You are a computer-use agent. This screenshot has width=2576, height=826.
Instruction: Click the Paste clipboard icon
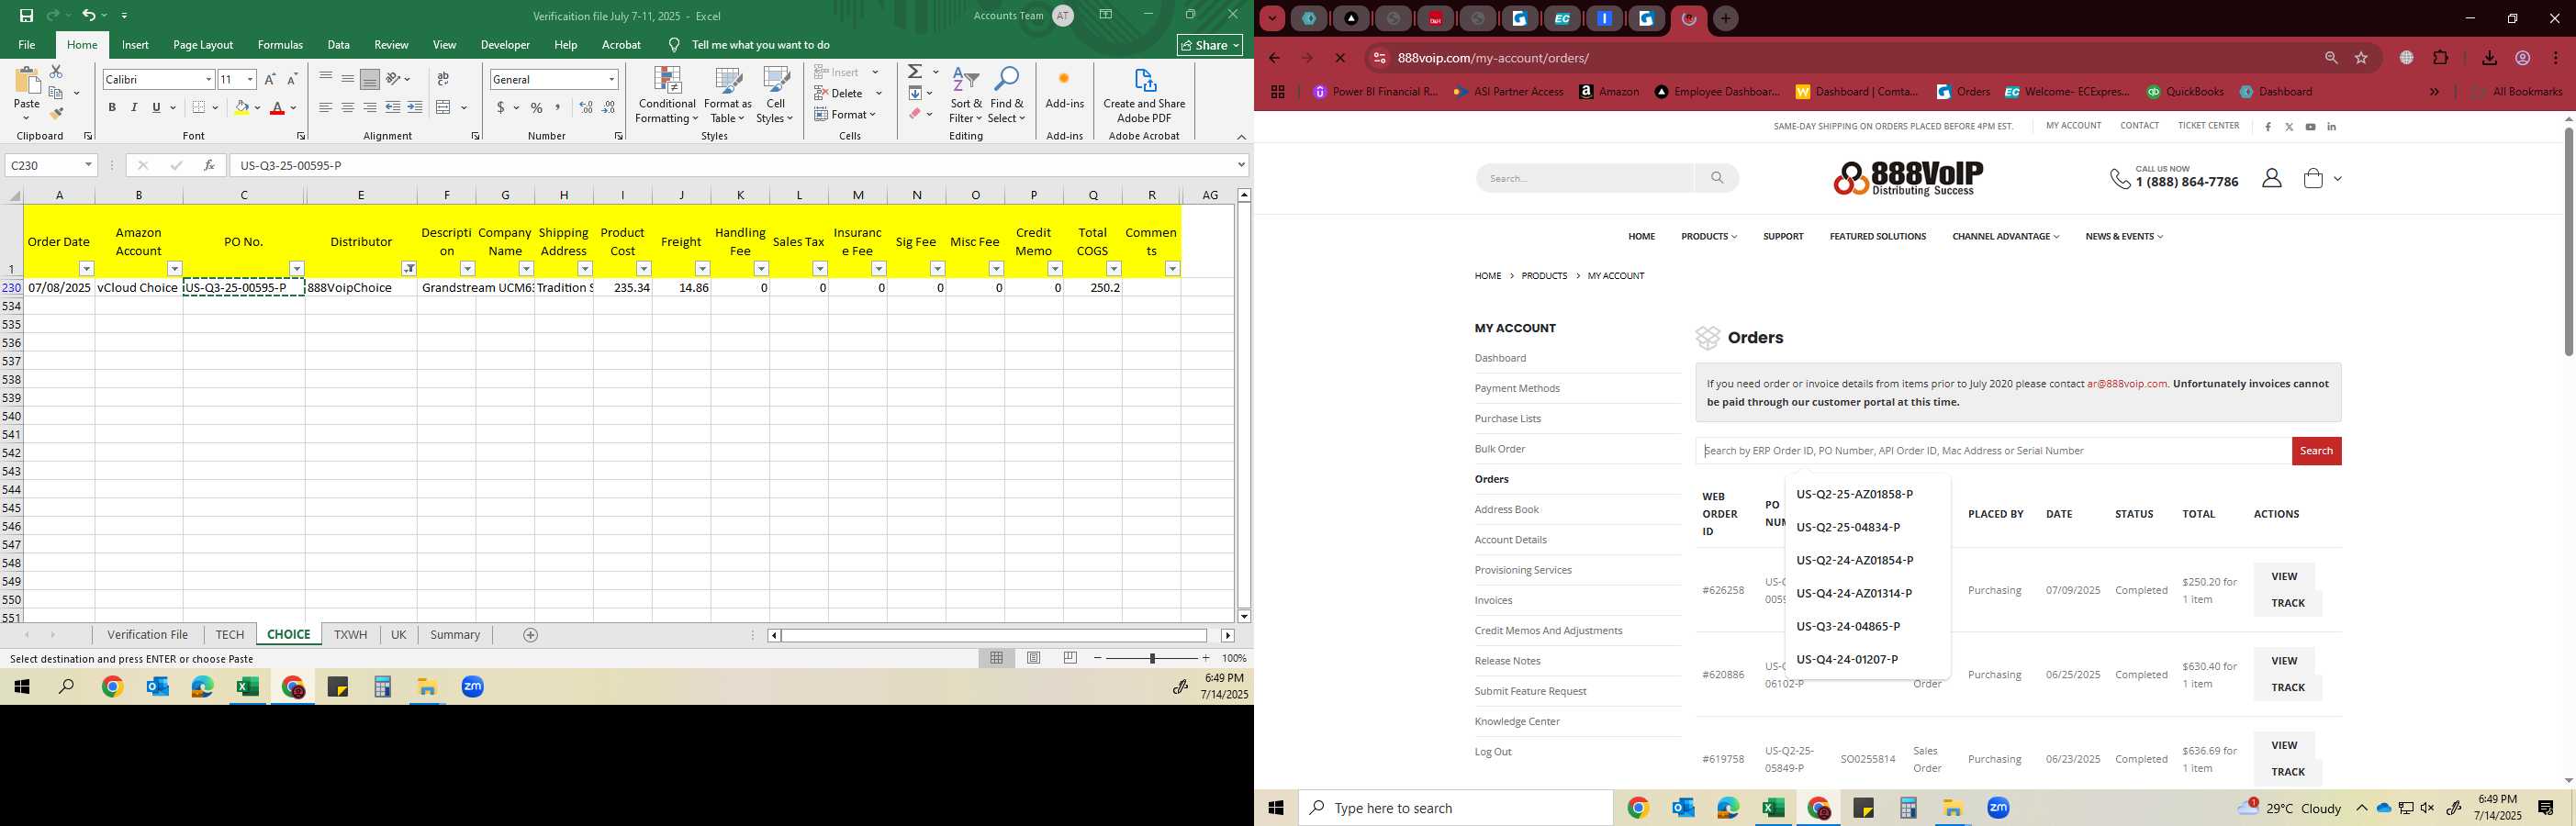(27, 82)
